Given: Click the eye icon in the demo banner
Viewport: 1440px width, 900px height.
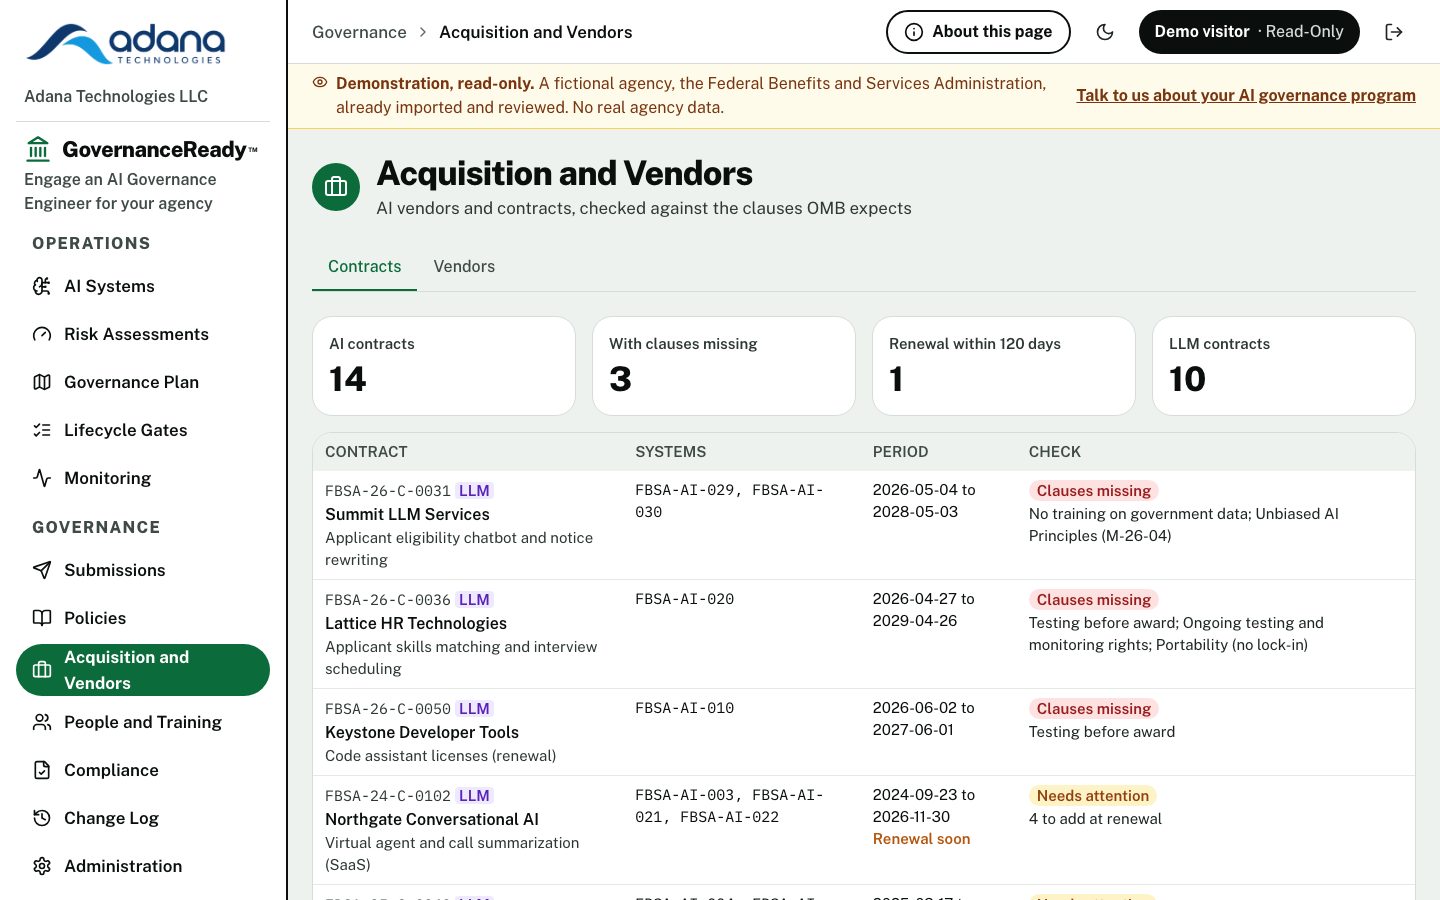Looking at the screenshot, I should 320,83.
